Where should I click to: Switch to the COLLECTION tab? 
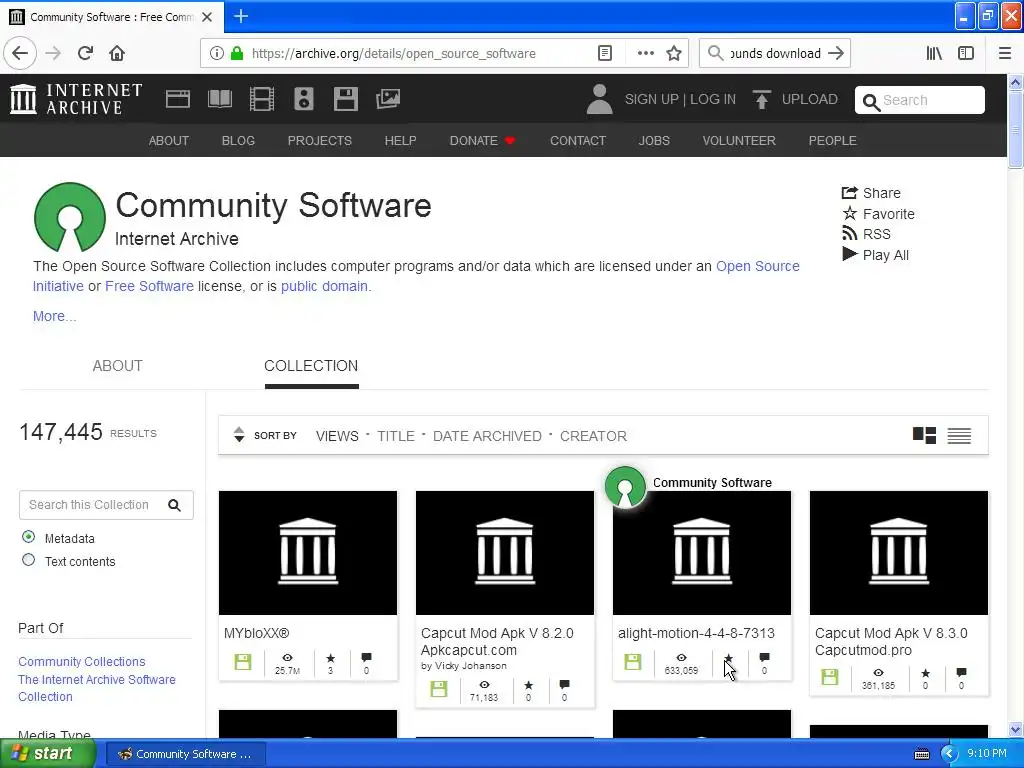tap(311, 366)
